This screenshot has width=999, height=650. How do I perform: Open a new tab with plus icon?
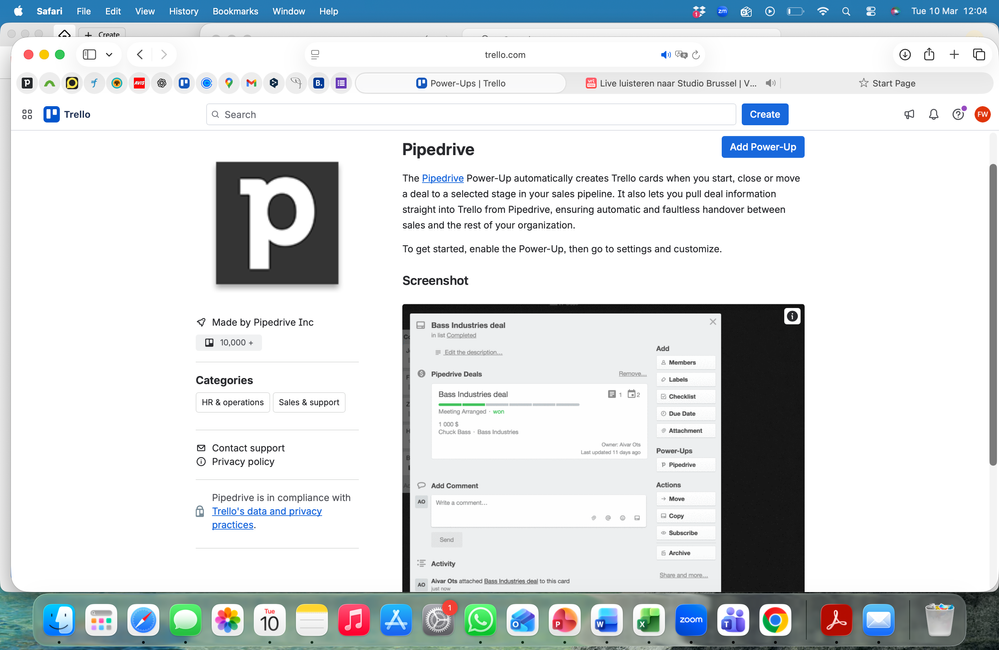(954, 55)
